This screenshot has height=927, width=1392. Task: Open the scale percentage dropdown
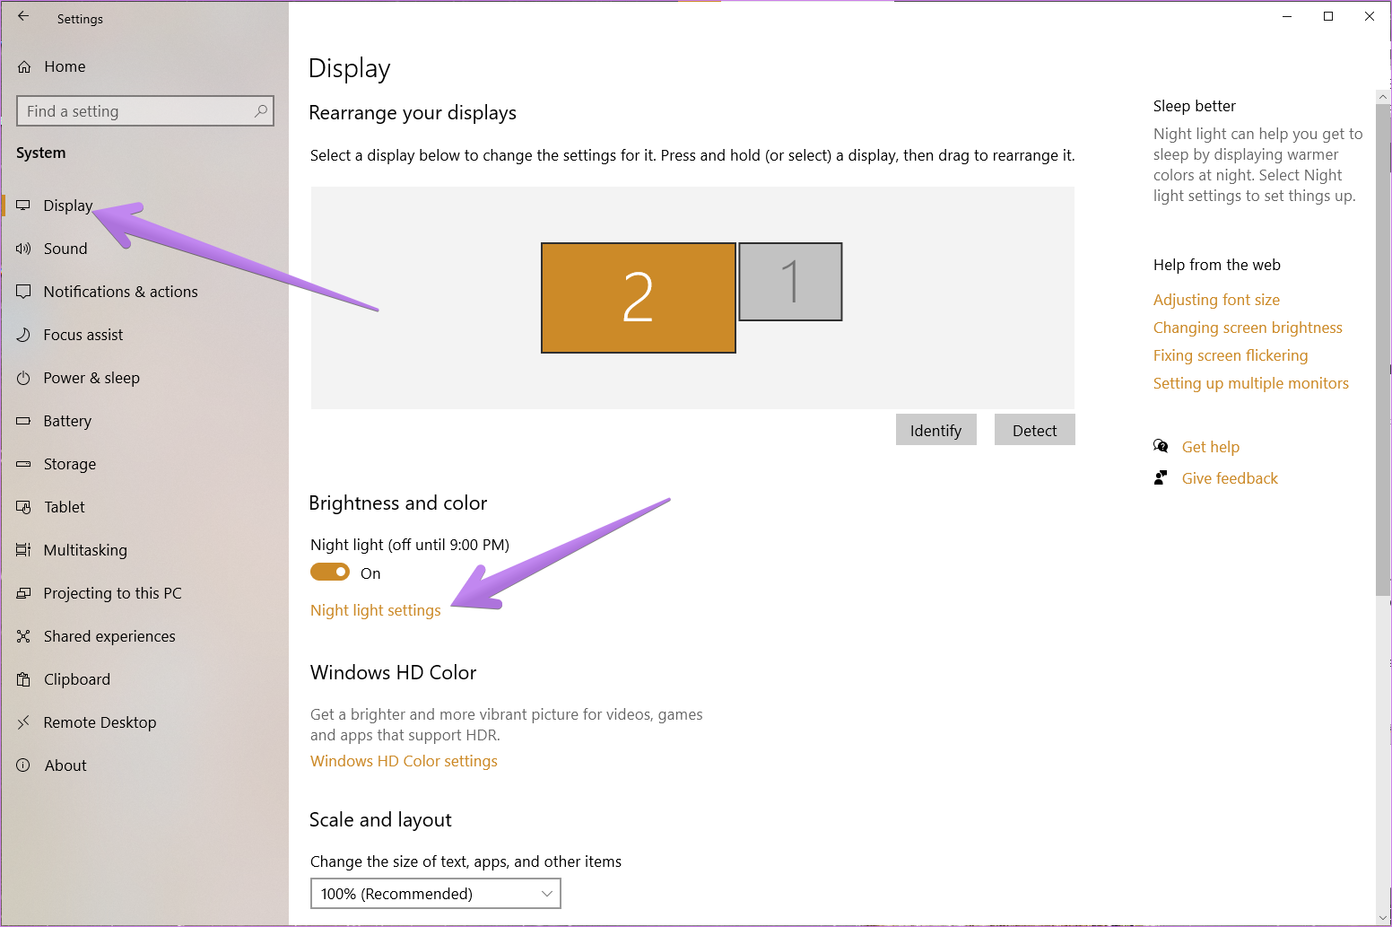coord(435,893)
